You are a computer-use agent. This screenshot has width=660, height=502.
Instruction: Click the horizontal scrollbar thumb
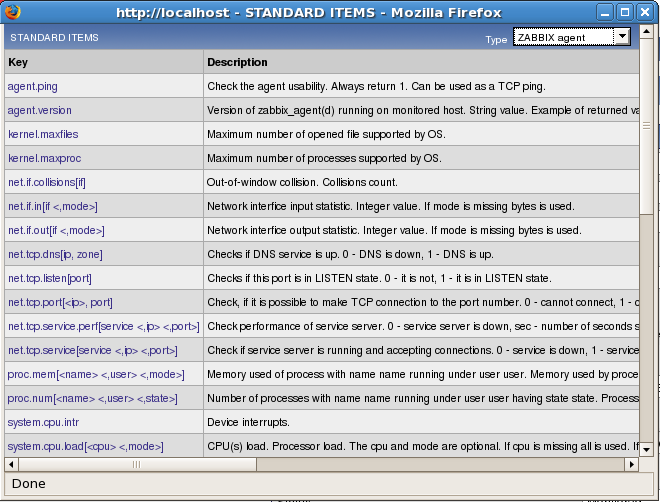pyautogui.click(x=137, y=465)
